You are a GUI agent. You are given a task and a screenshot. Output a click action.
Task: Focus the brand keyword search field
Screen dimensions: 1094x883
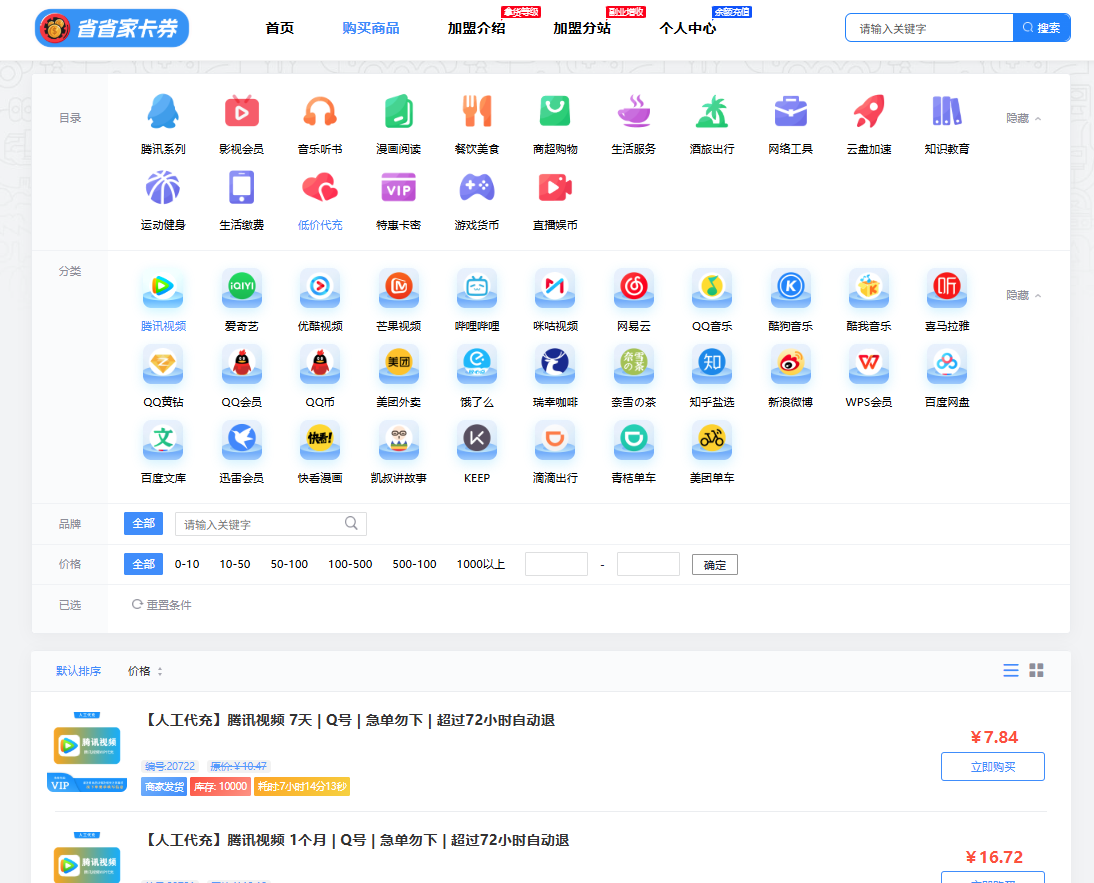tap(262, 524)
